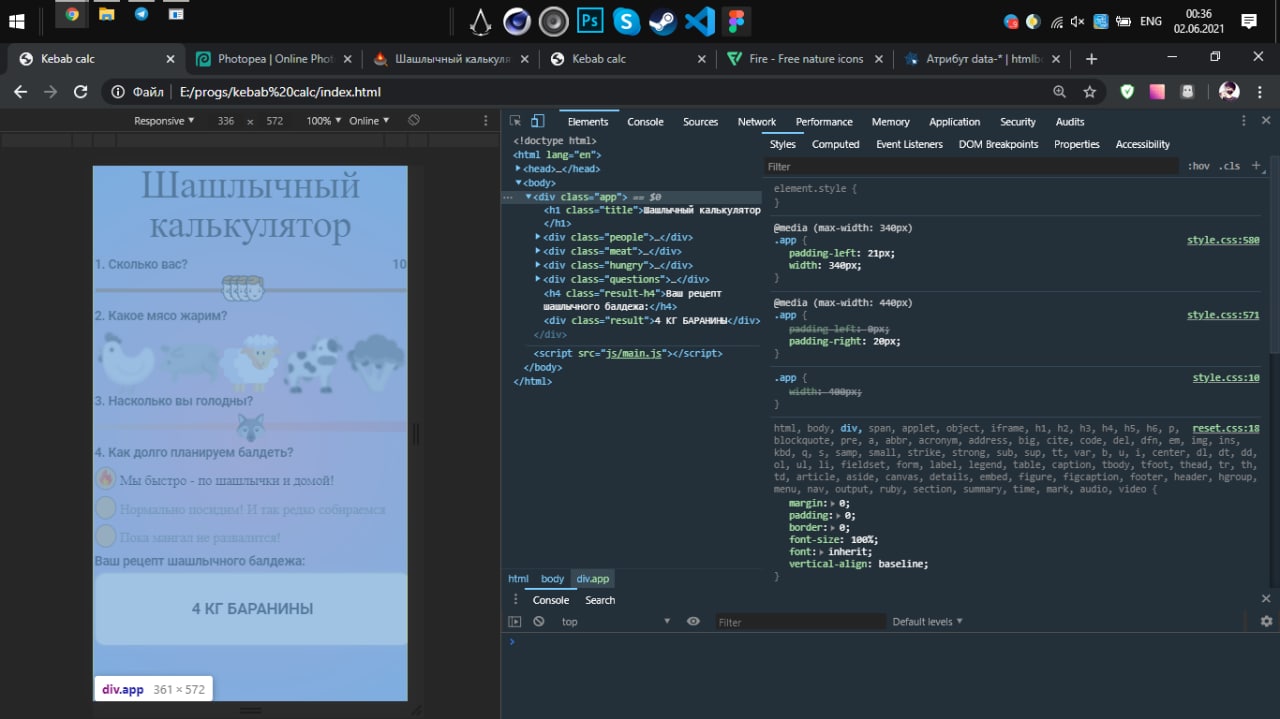Switch to the Network tab
The height and width of the screenshot is (719, 1280).
point(757,122)
